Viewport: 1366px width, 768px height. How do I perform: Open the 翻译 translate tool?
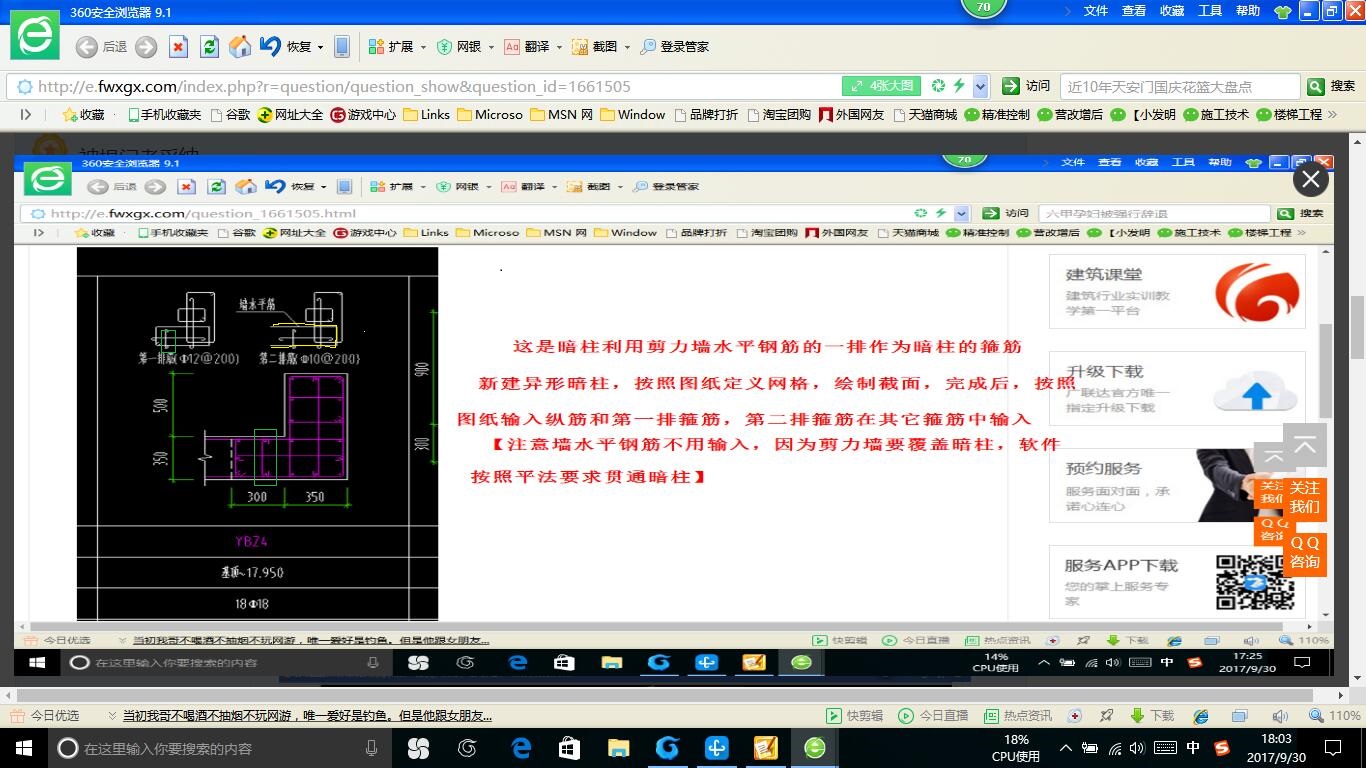[x=527, y=46]
